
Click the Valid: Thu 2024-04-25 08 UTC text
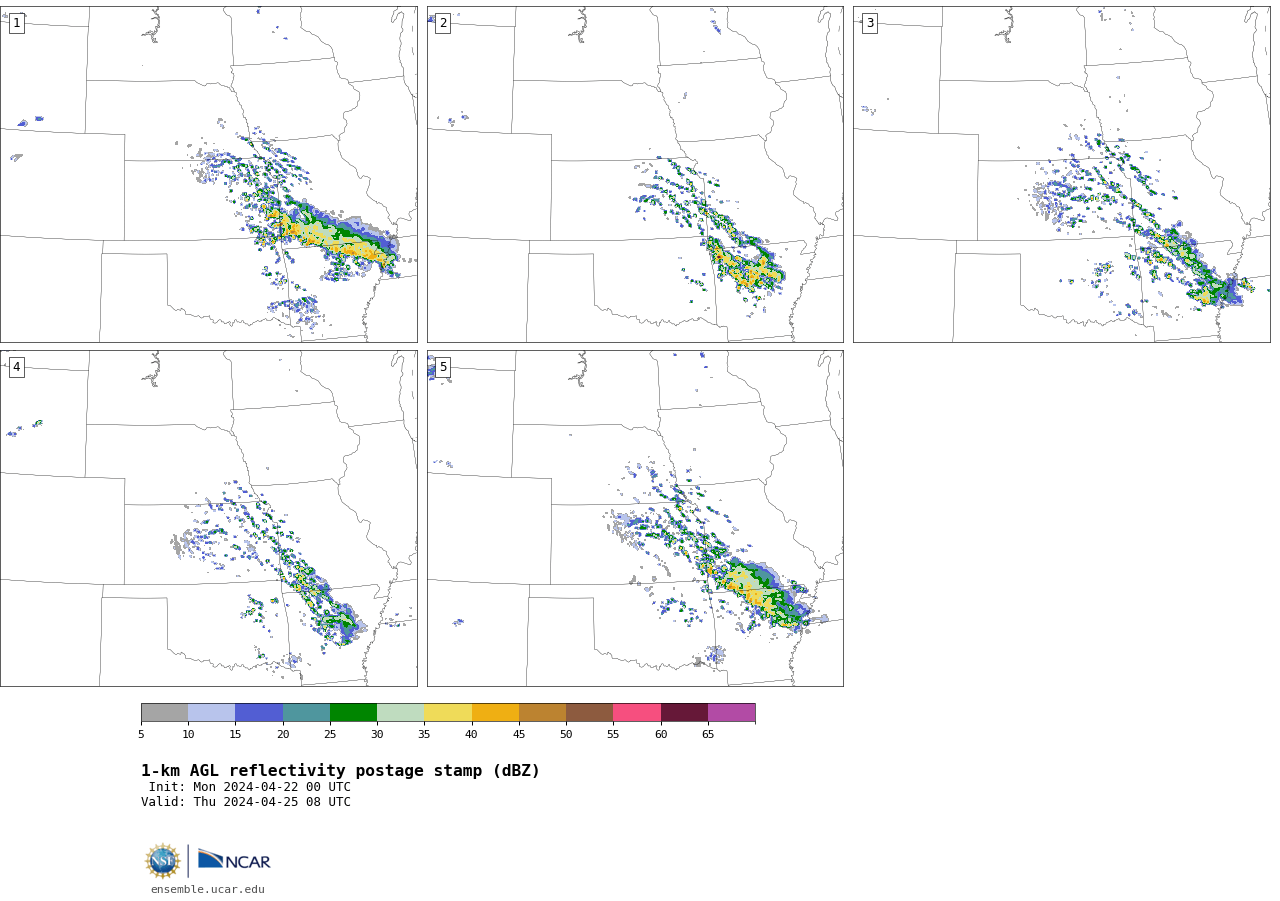pos(246,802)
